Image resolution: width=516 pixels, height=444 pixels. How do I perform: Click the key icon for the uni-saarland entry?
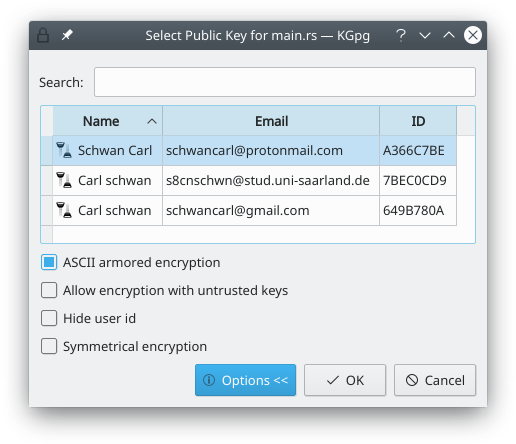coord(64,180)
